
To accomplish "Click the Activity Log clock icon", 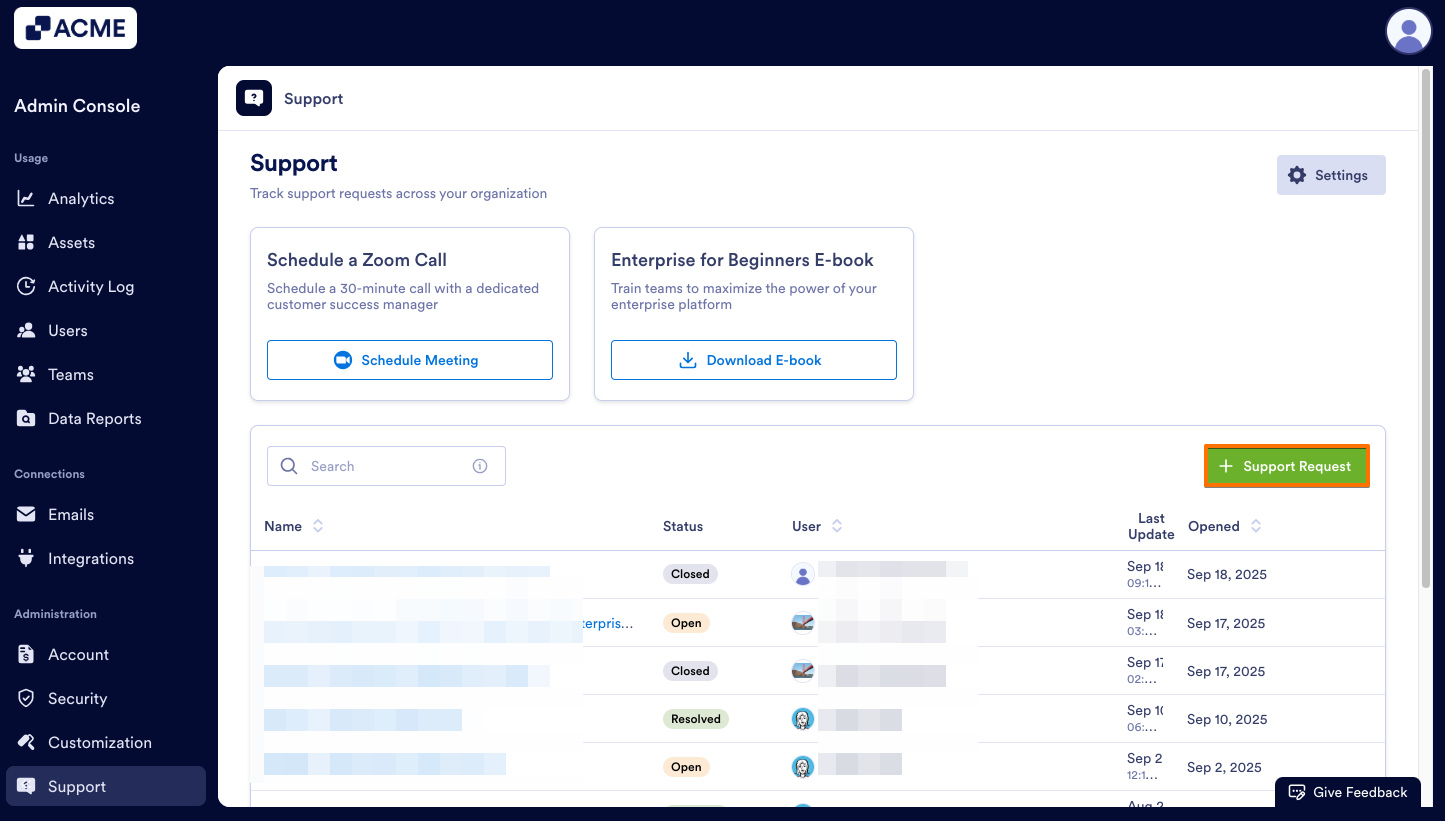I will point(27,286).
